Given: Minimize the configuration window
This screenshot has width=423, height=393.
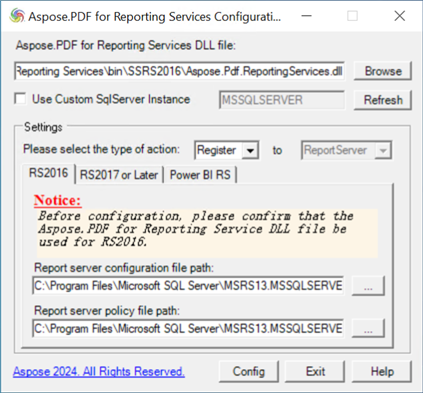Looking at the screenshot, I should [306, 16].
